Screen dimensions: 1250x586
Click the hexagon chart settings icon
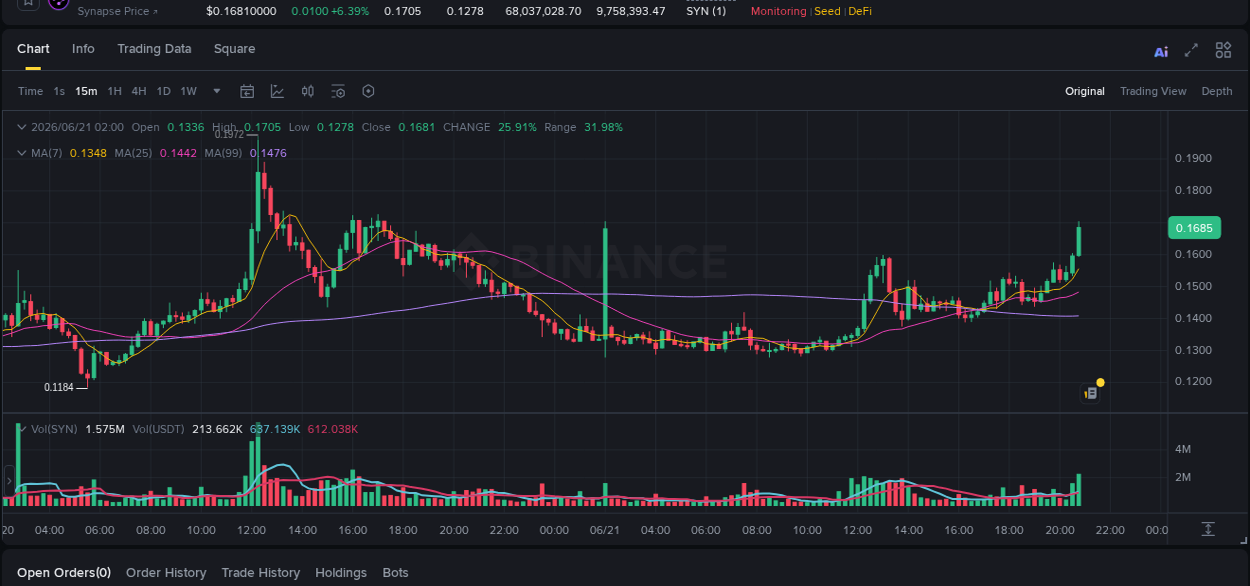[x=368, y=91]
